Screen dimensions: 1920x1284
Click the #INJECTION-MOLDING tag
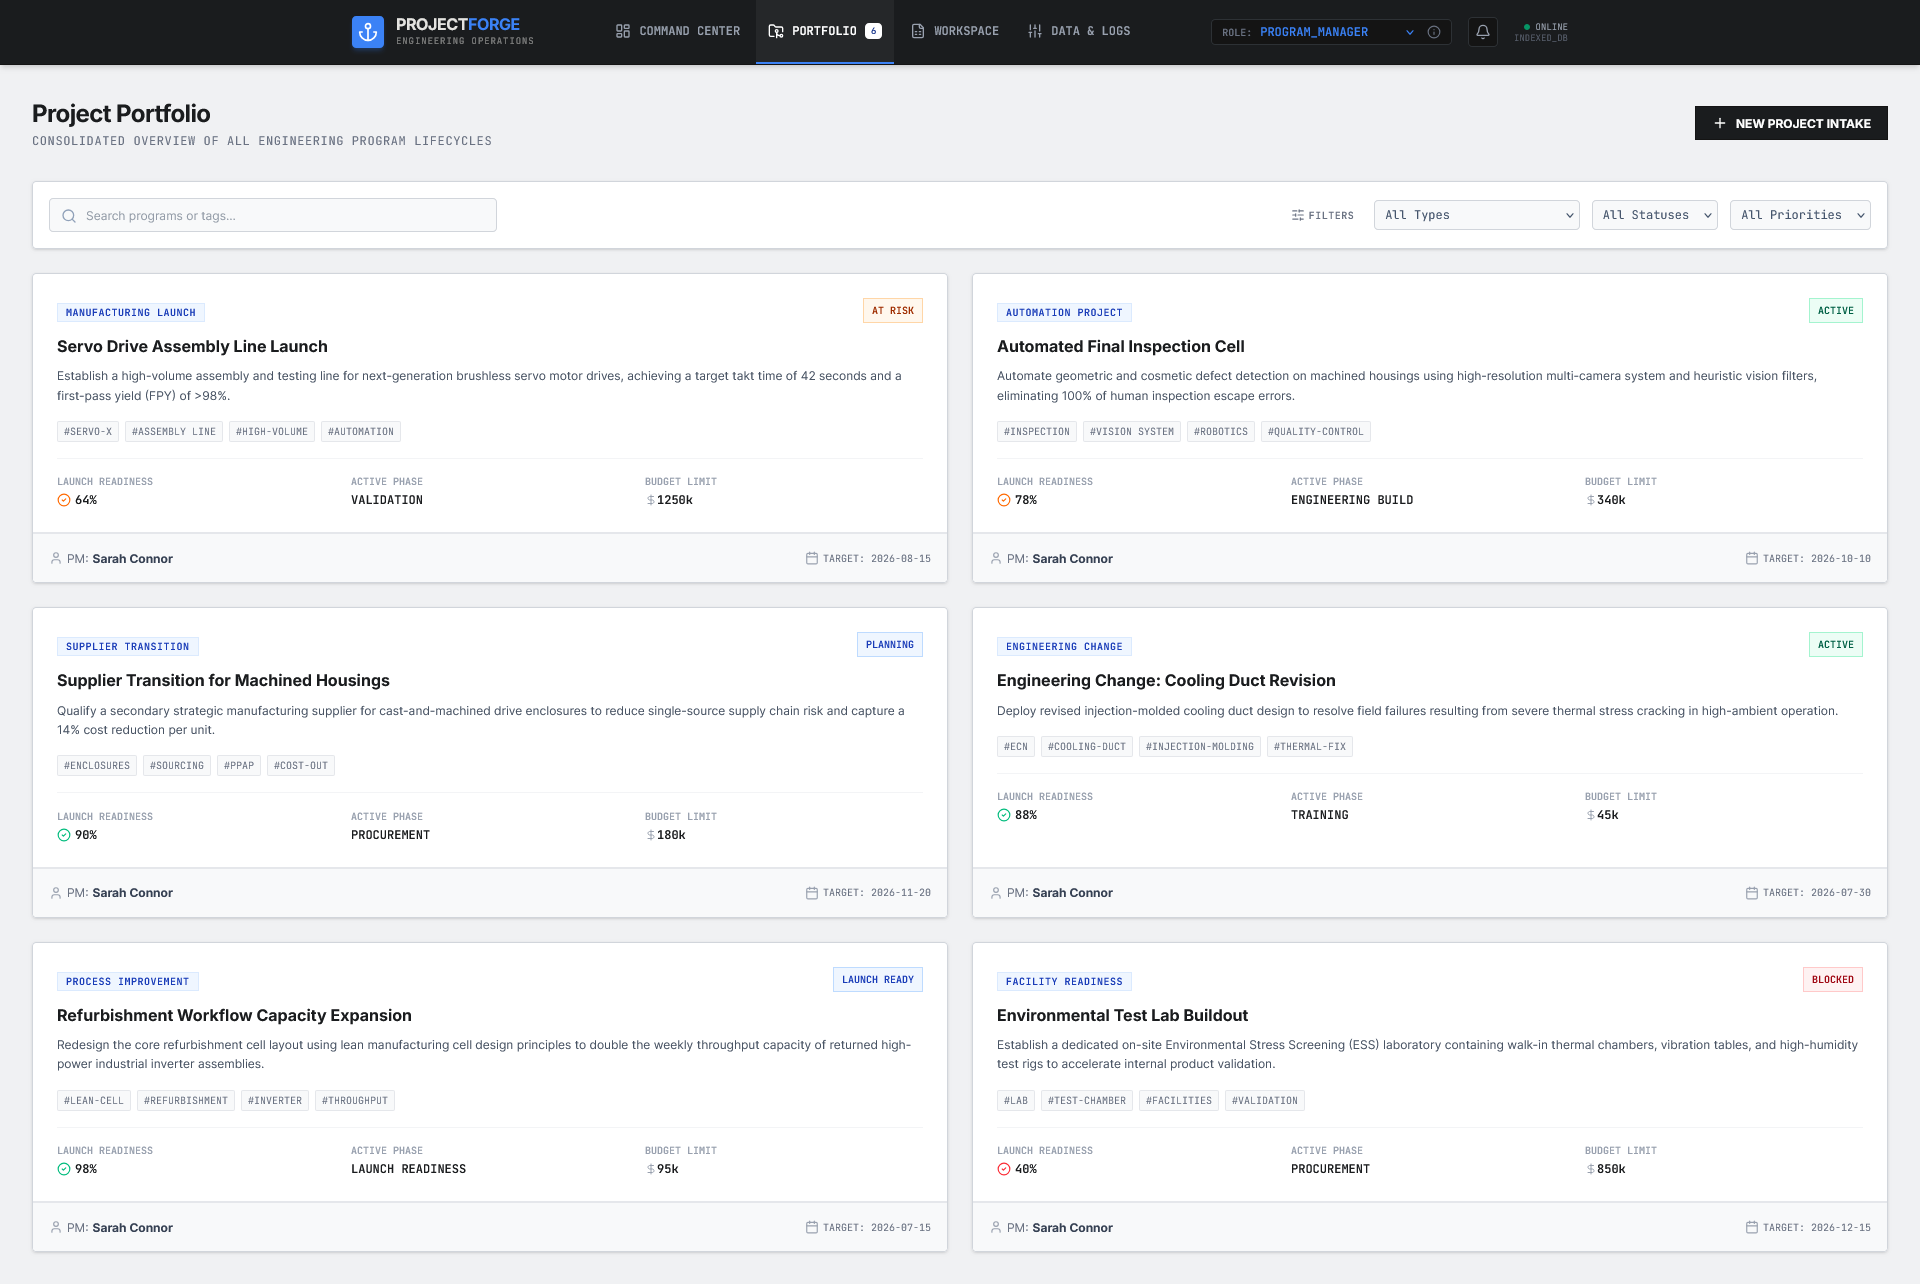(1200, 746)
